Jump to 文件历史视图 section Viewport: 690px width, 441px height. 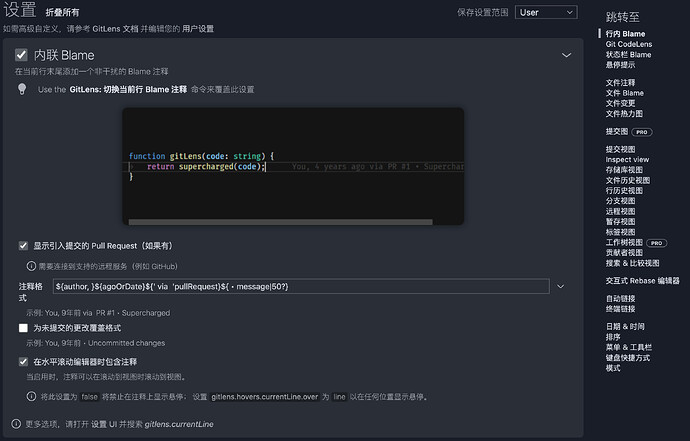click(x=628, y=180)
